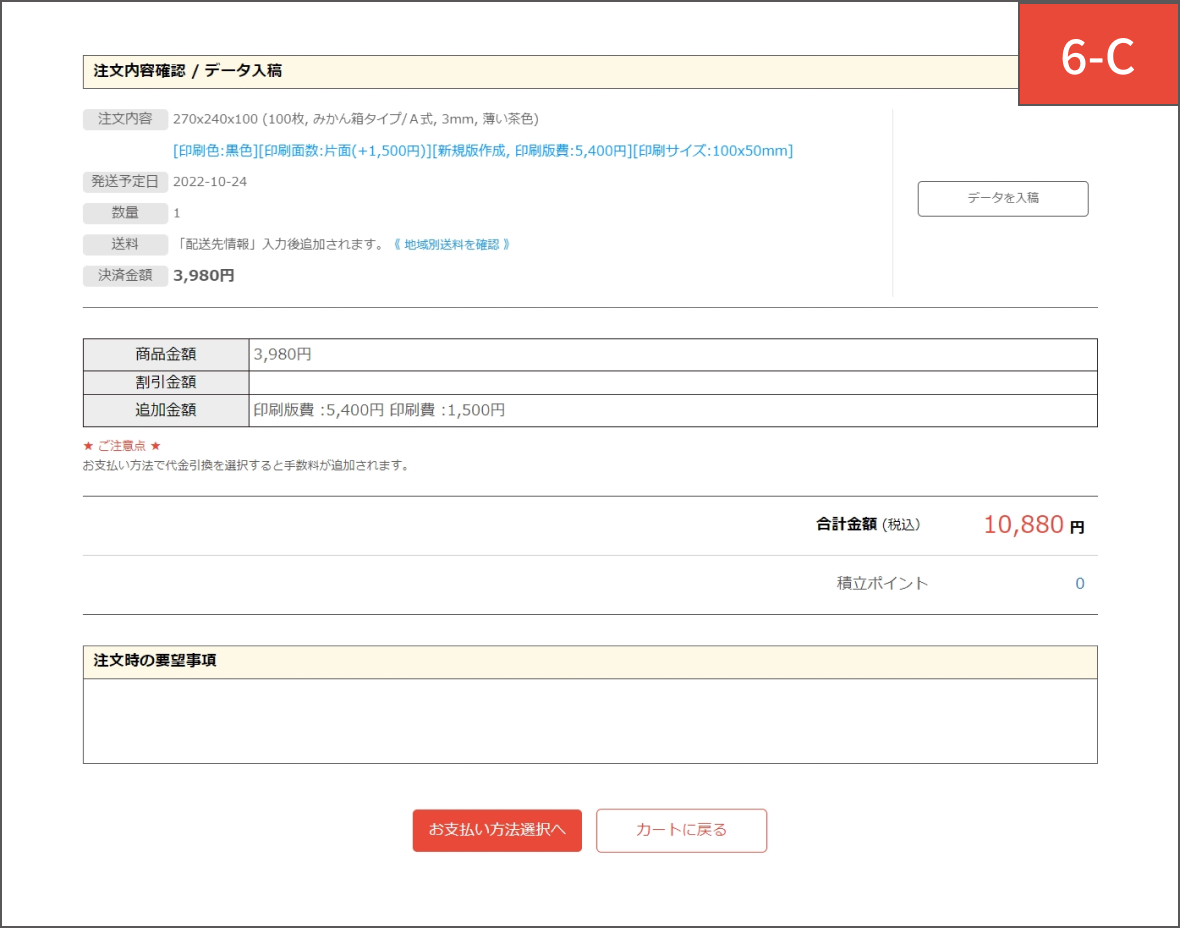1180x928 pixels.
Task: Select order description 270x240x100 text
Action: (355, 119)
